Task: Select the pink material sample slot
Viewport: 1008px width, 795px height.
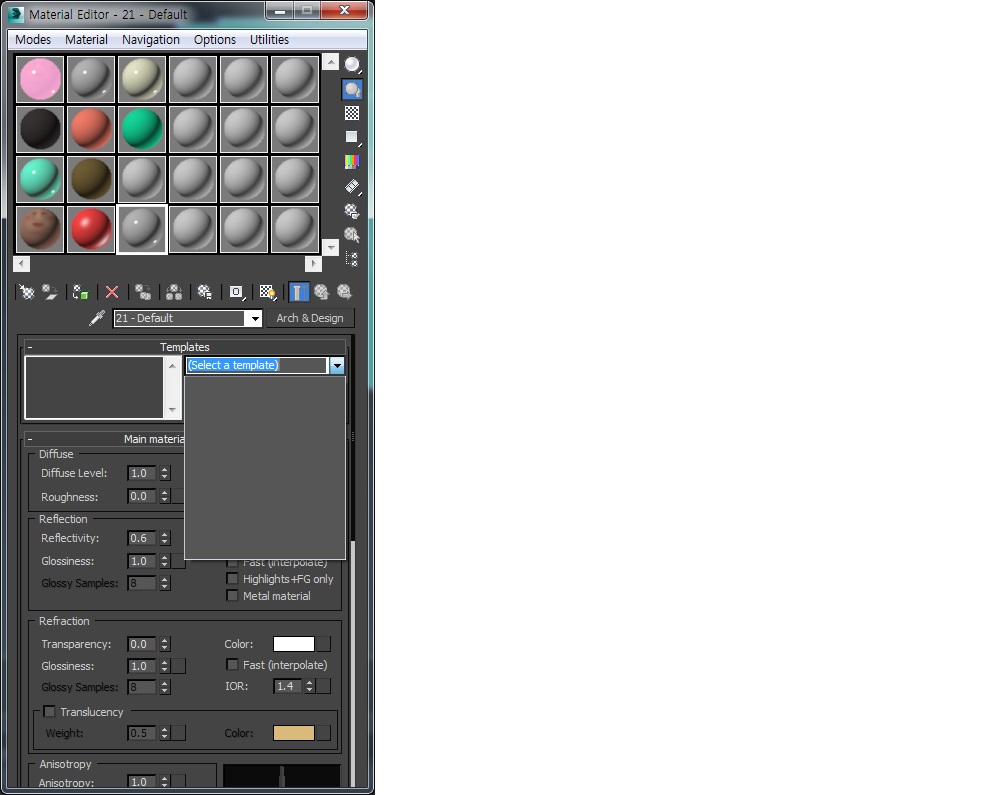Action: 40,79
